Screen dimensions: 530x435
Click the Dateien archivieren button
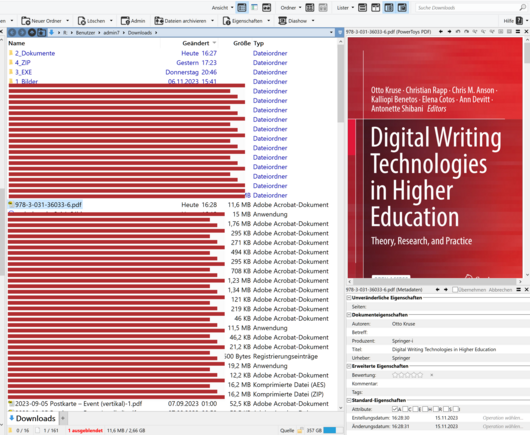[x=180, y=21]
